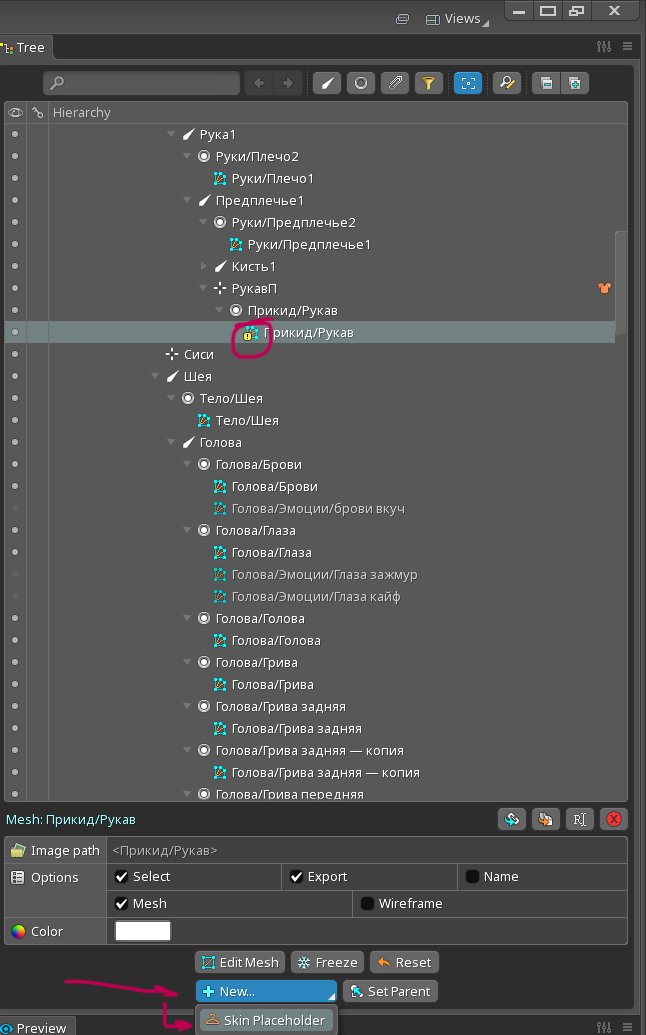The width and height of the screenshot is (646, 1035).
Task: Expand all tree nodes icon
Action: [x=575, y=83]
